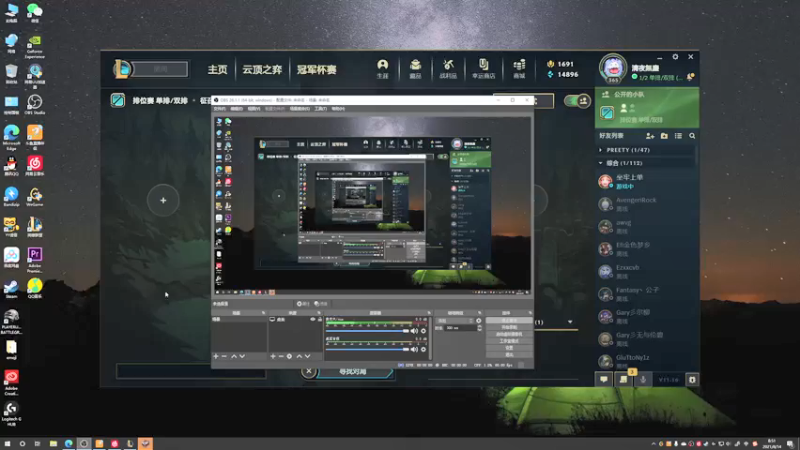The width and height of the screenshot is (800, 450).
Task: Open League client Collection (藏品) icon
Action: 415,69
